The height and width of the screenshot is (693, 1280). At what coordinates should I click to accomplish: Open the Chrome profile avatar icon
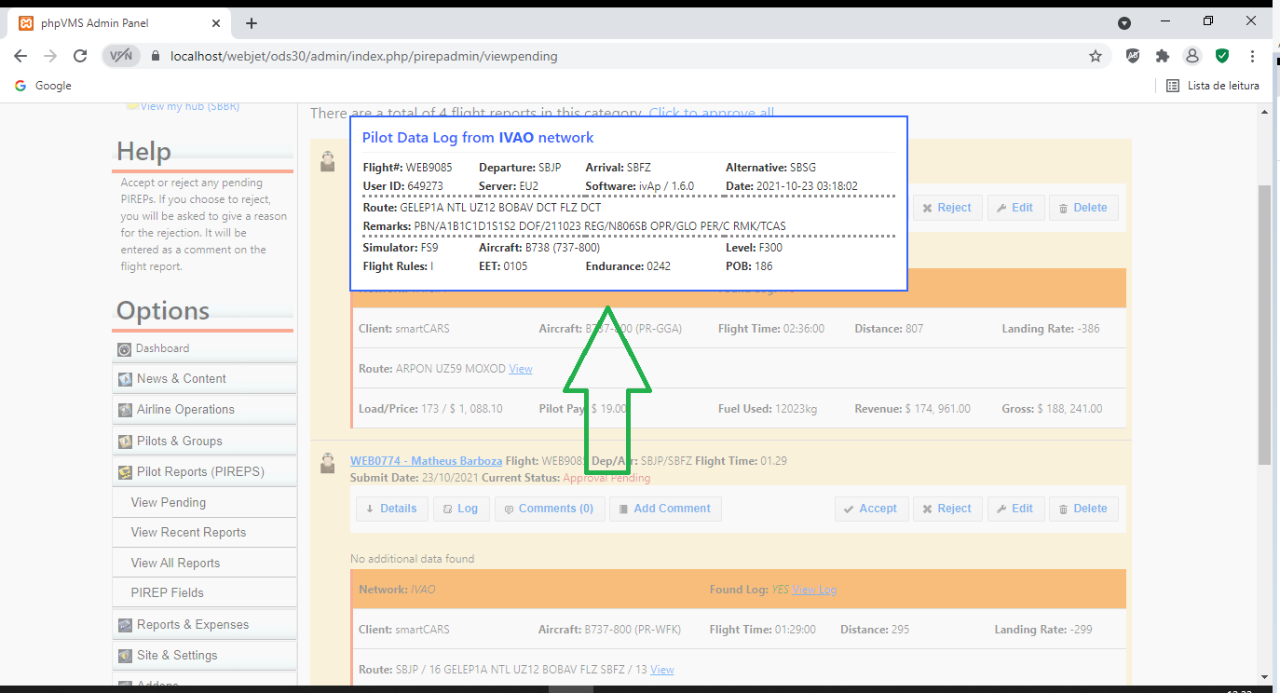click(1192, 56)
